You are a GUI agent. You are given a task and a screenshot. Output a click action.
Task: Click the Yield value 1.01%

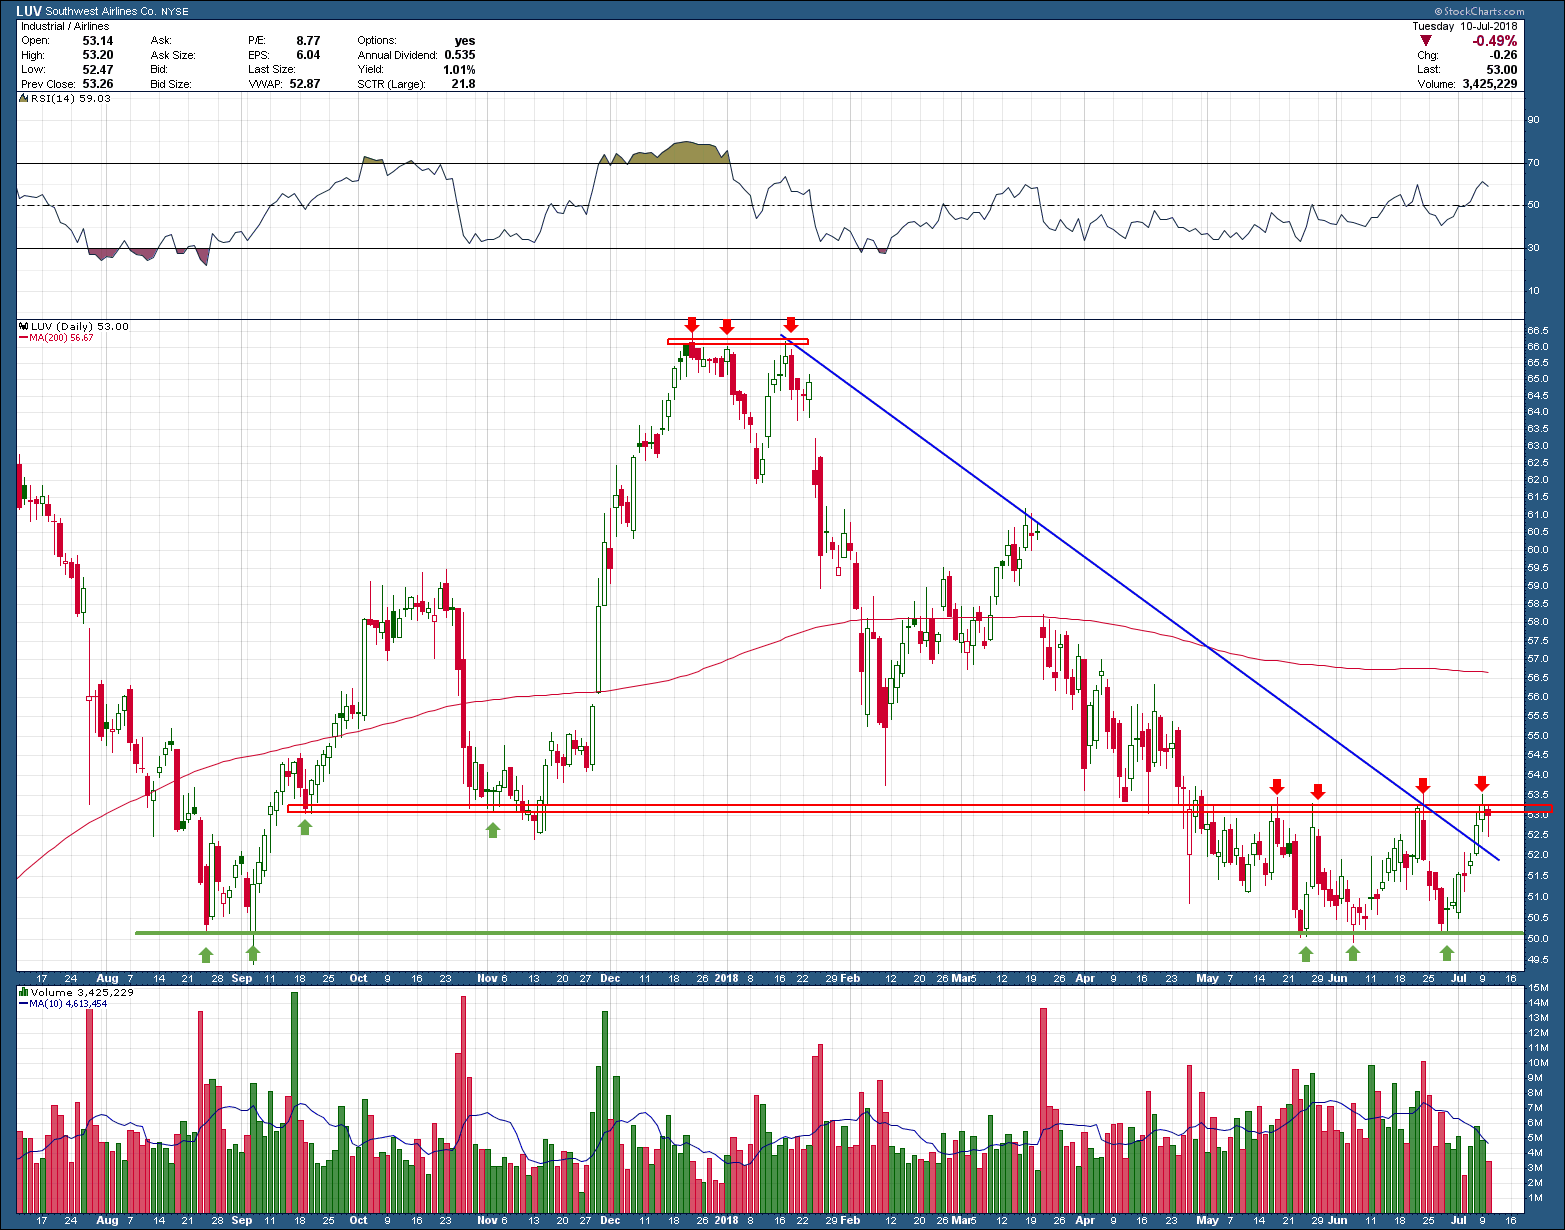[x=459, y=69]
